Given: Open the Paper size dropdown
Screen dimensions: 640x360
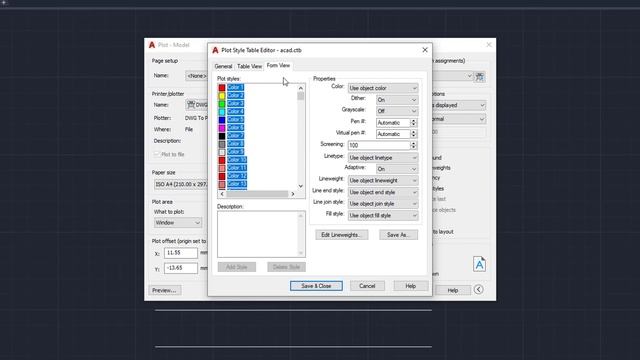Looking at the screenshot, I should point(181,184).
